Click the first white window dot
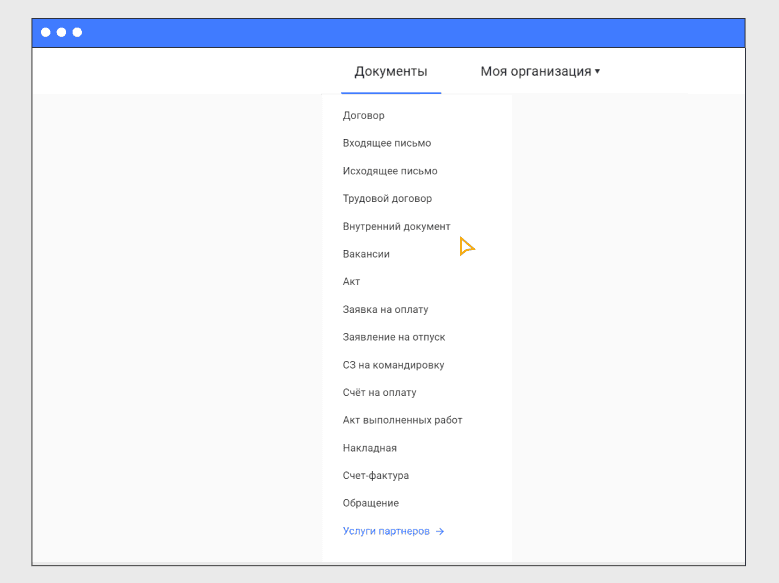 (46, 32)
